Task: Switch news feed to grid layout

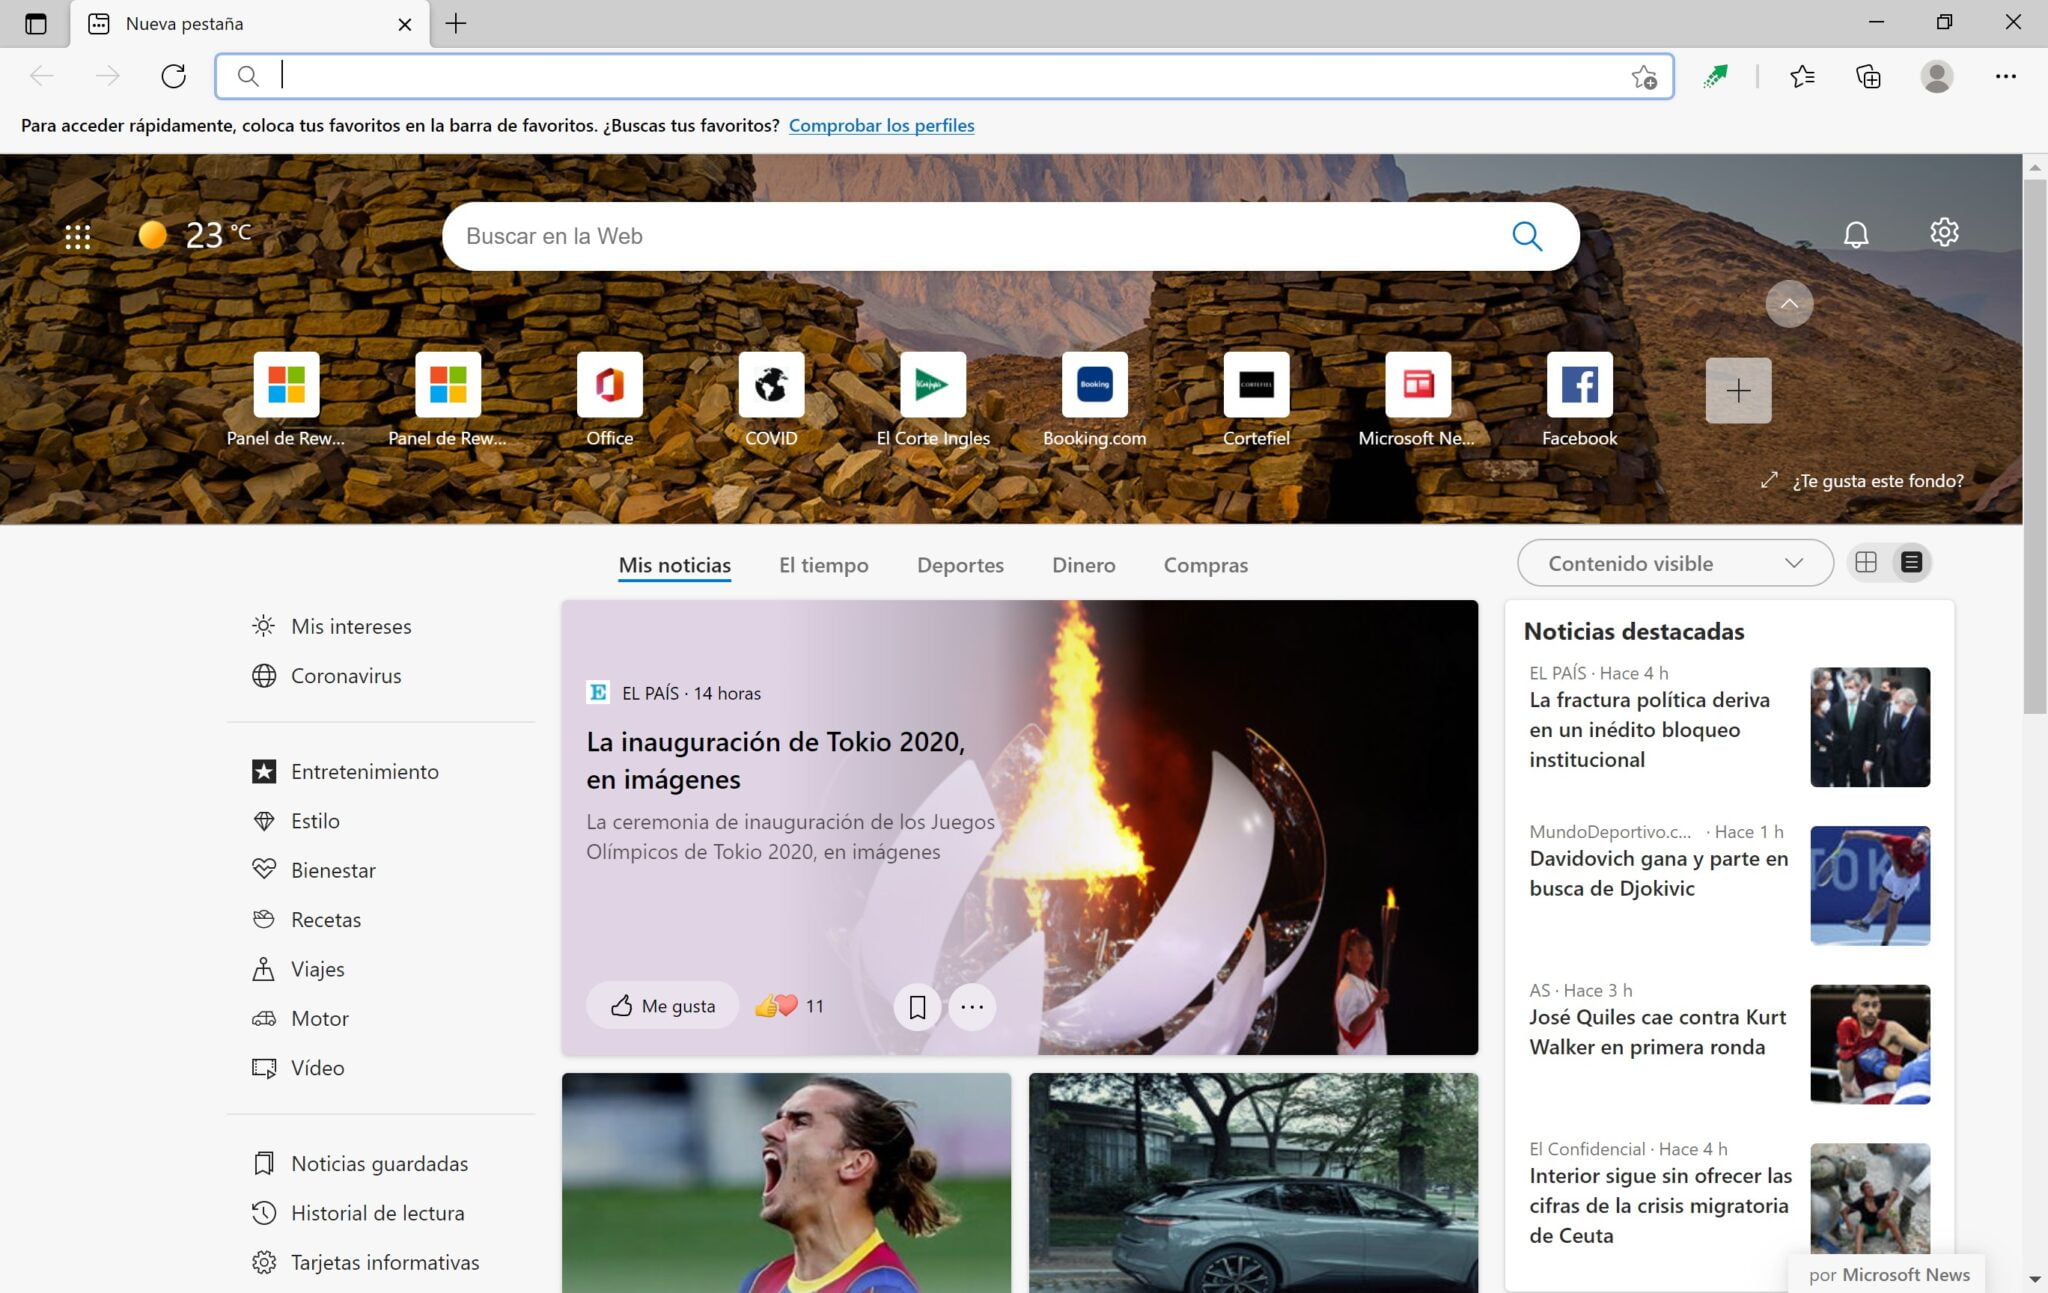Action: [x=1868, y=562]
